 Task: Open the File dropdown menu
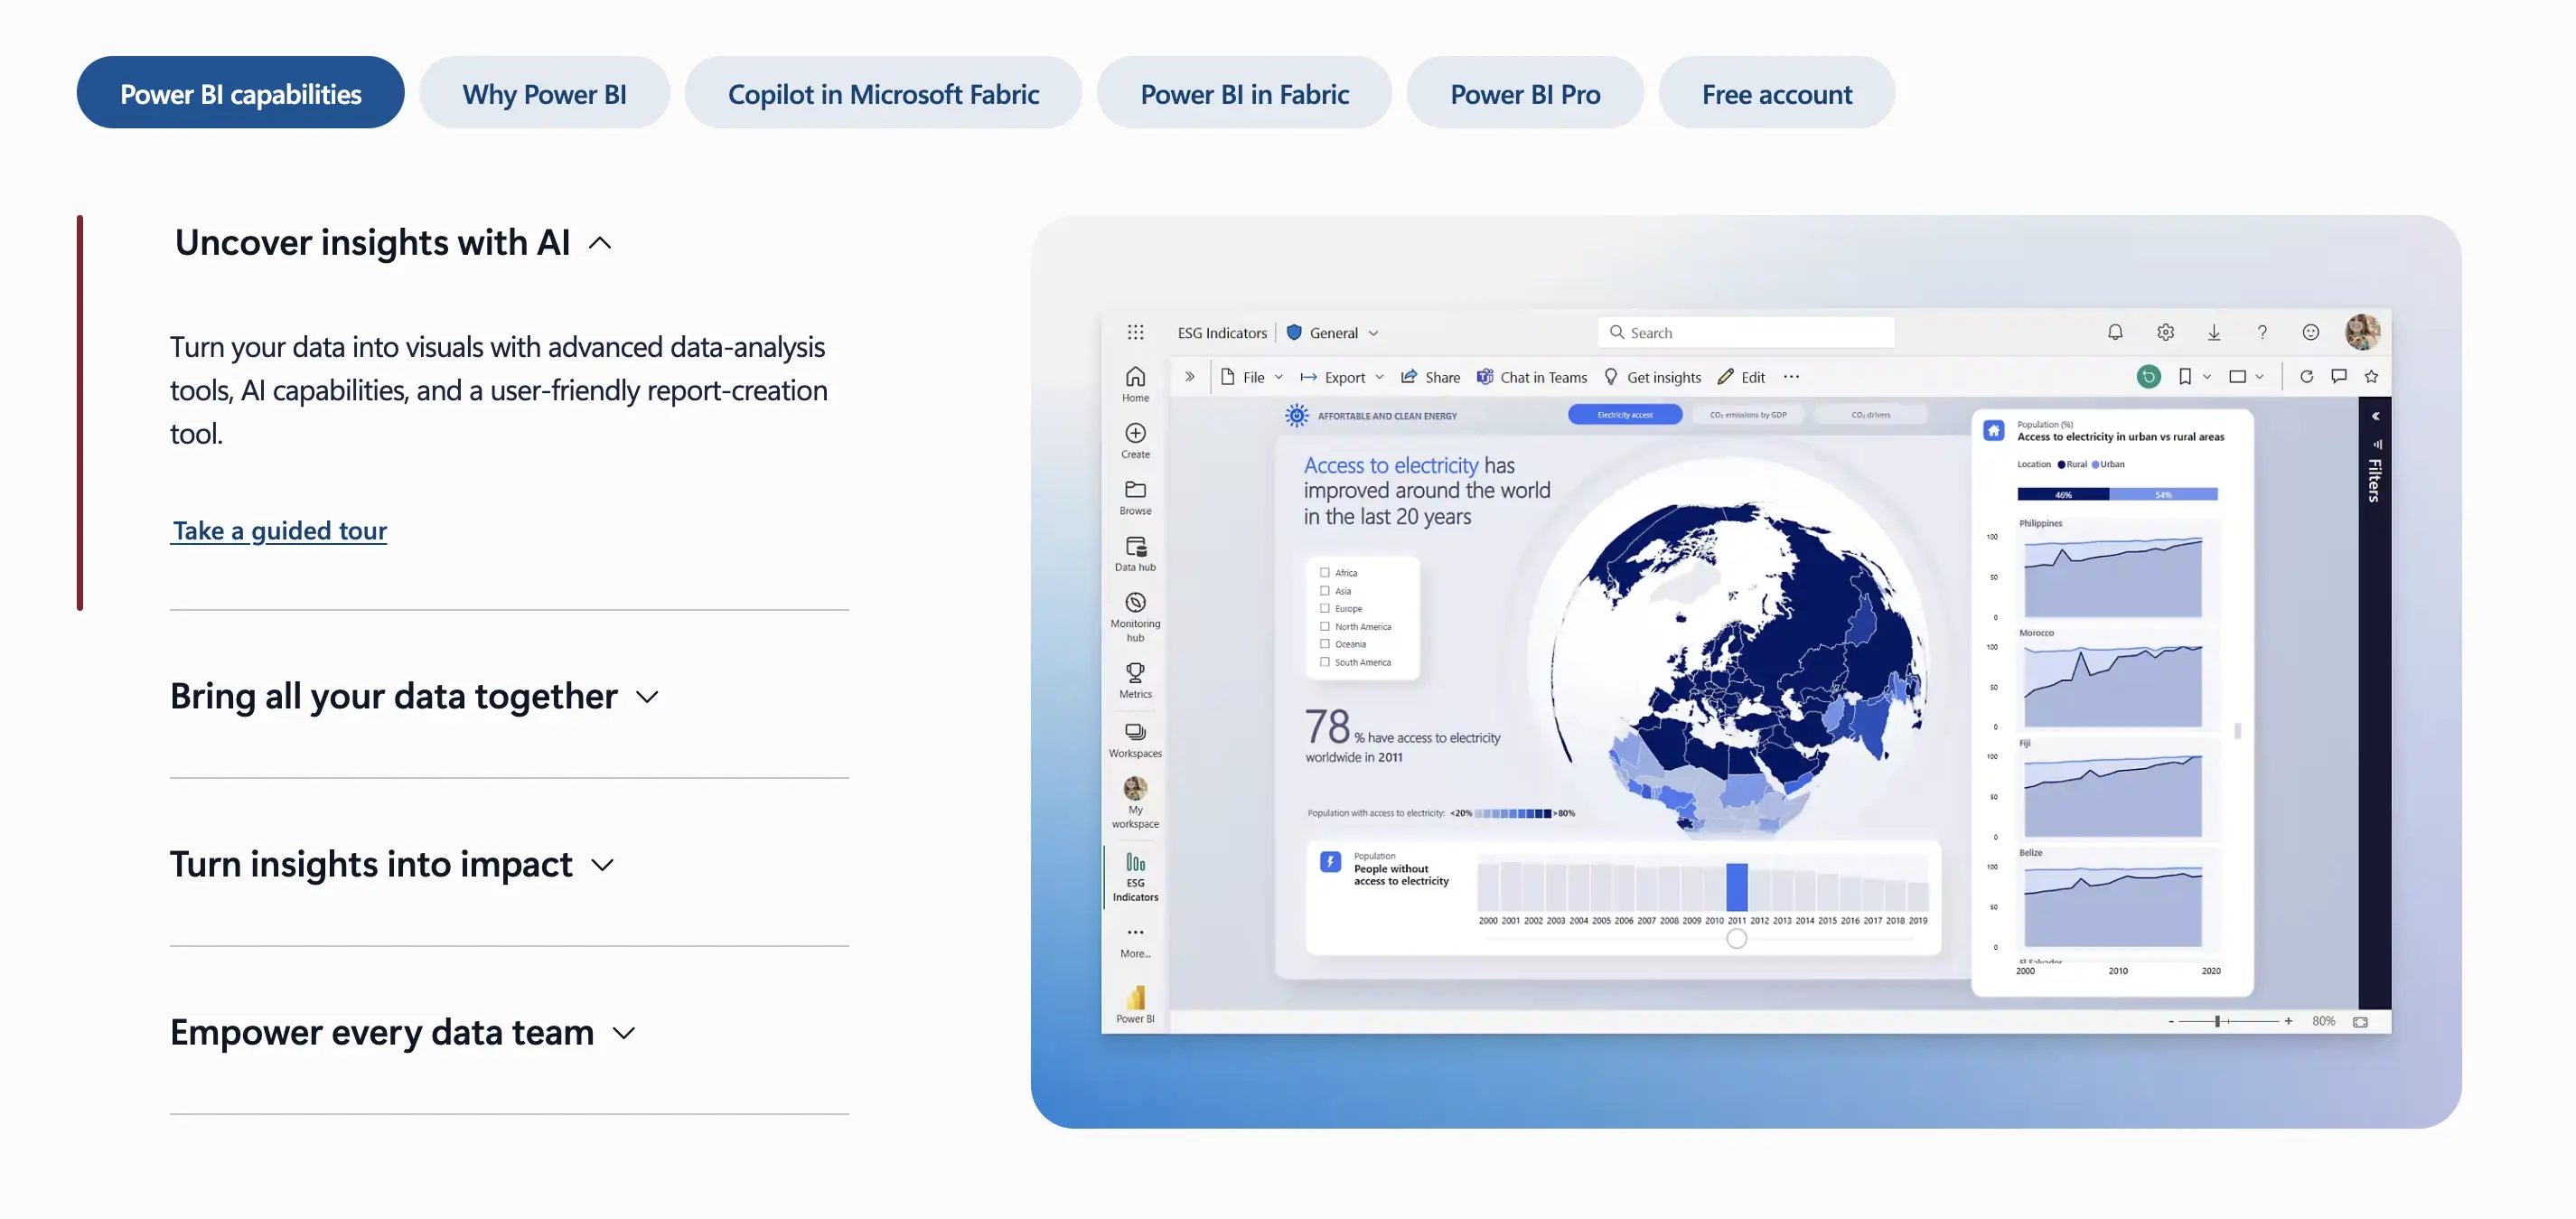pyautogui.click(x=1251, y=377)
